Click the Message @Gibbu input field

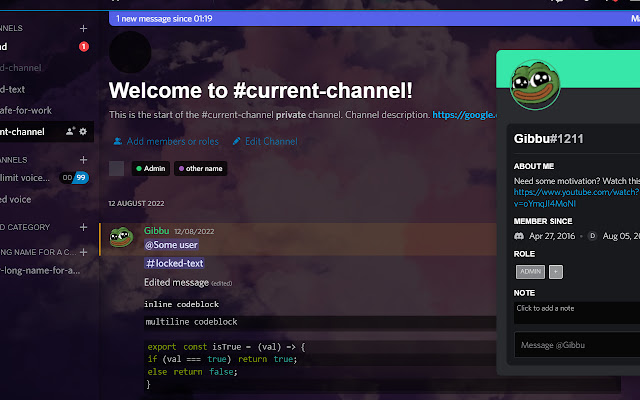[577, 345]
